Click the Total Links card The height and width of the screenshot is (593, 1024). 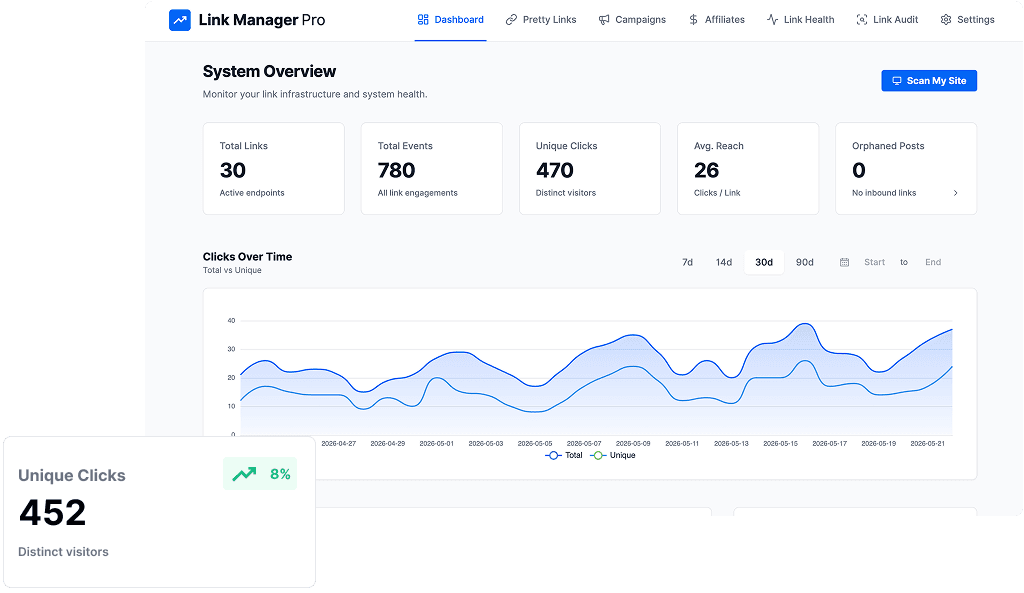pos(274,168)
